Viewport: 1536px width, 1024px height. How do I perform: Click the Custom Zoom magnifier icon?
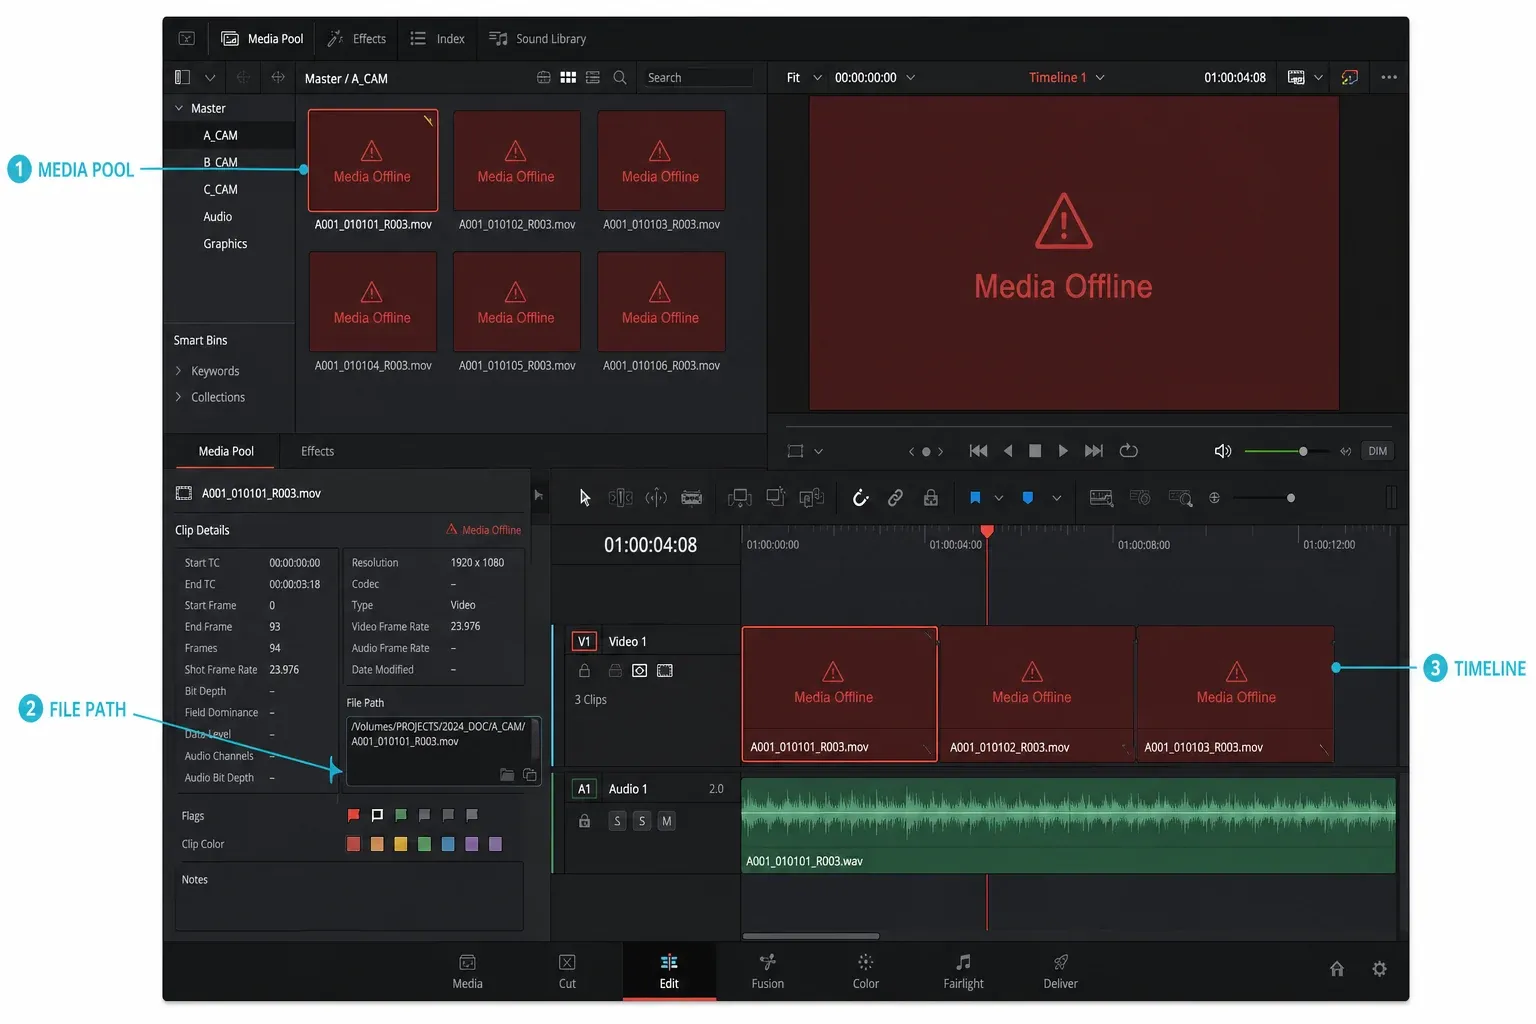[1180, 497]
